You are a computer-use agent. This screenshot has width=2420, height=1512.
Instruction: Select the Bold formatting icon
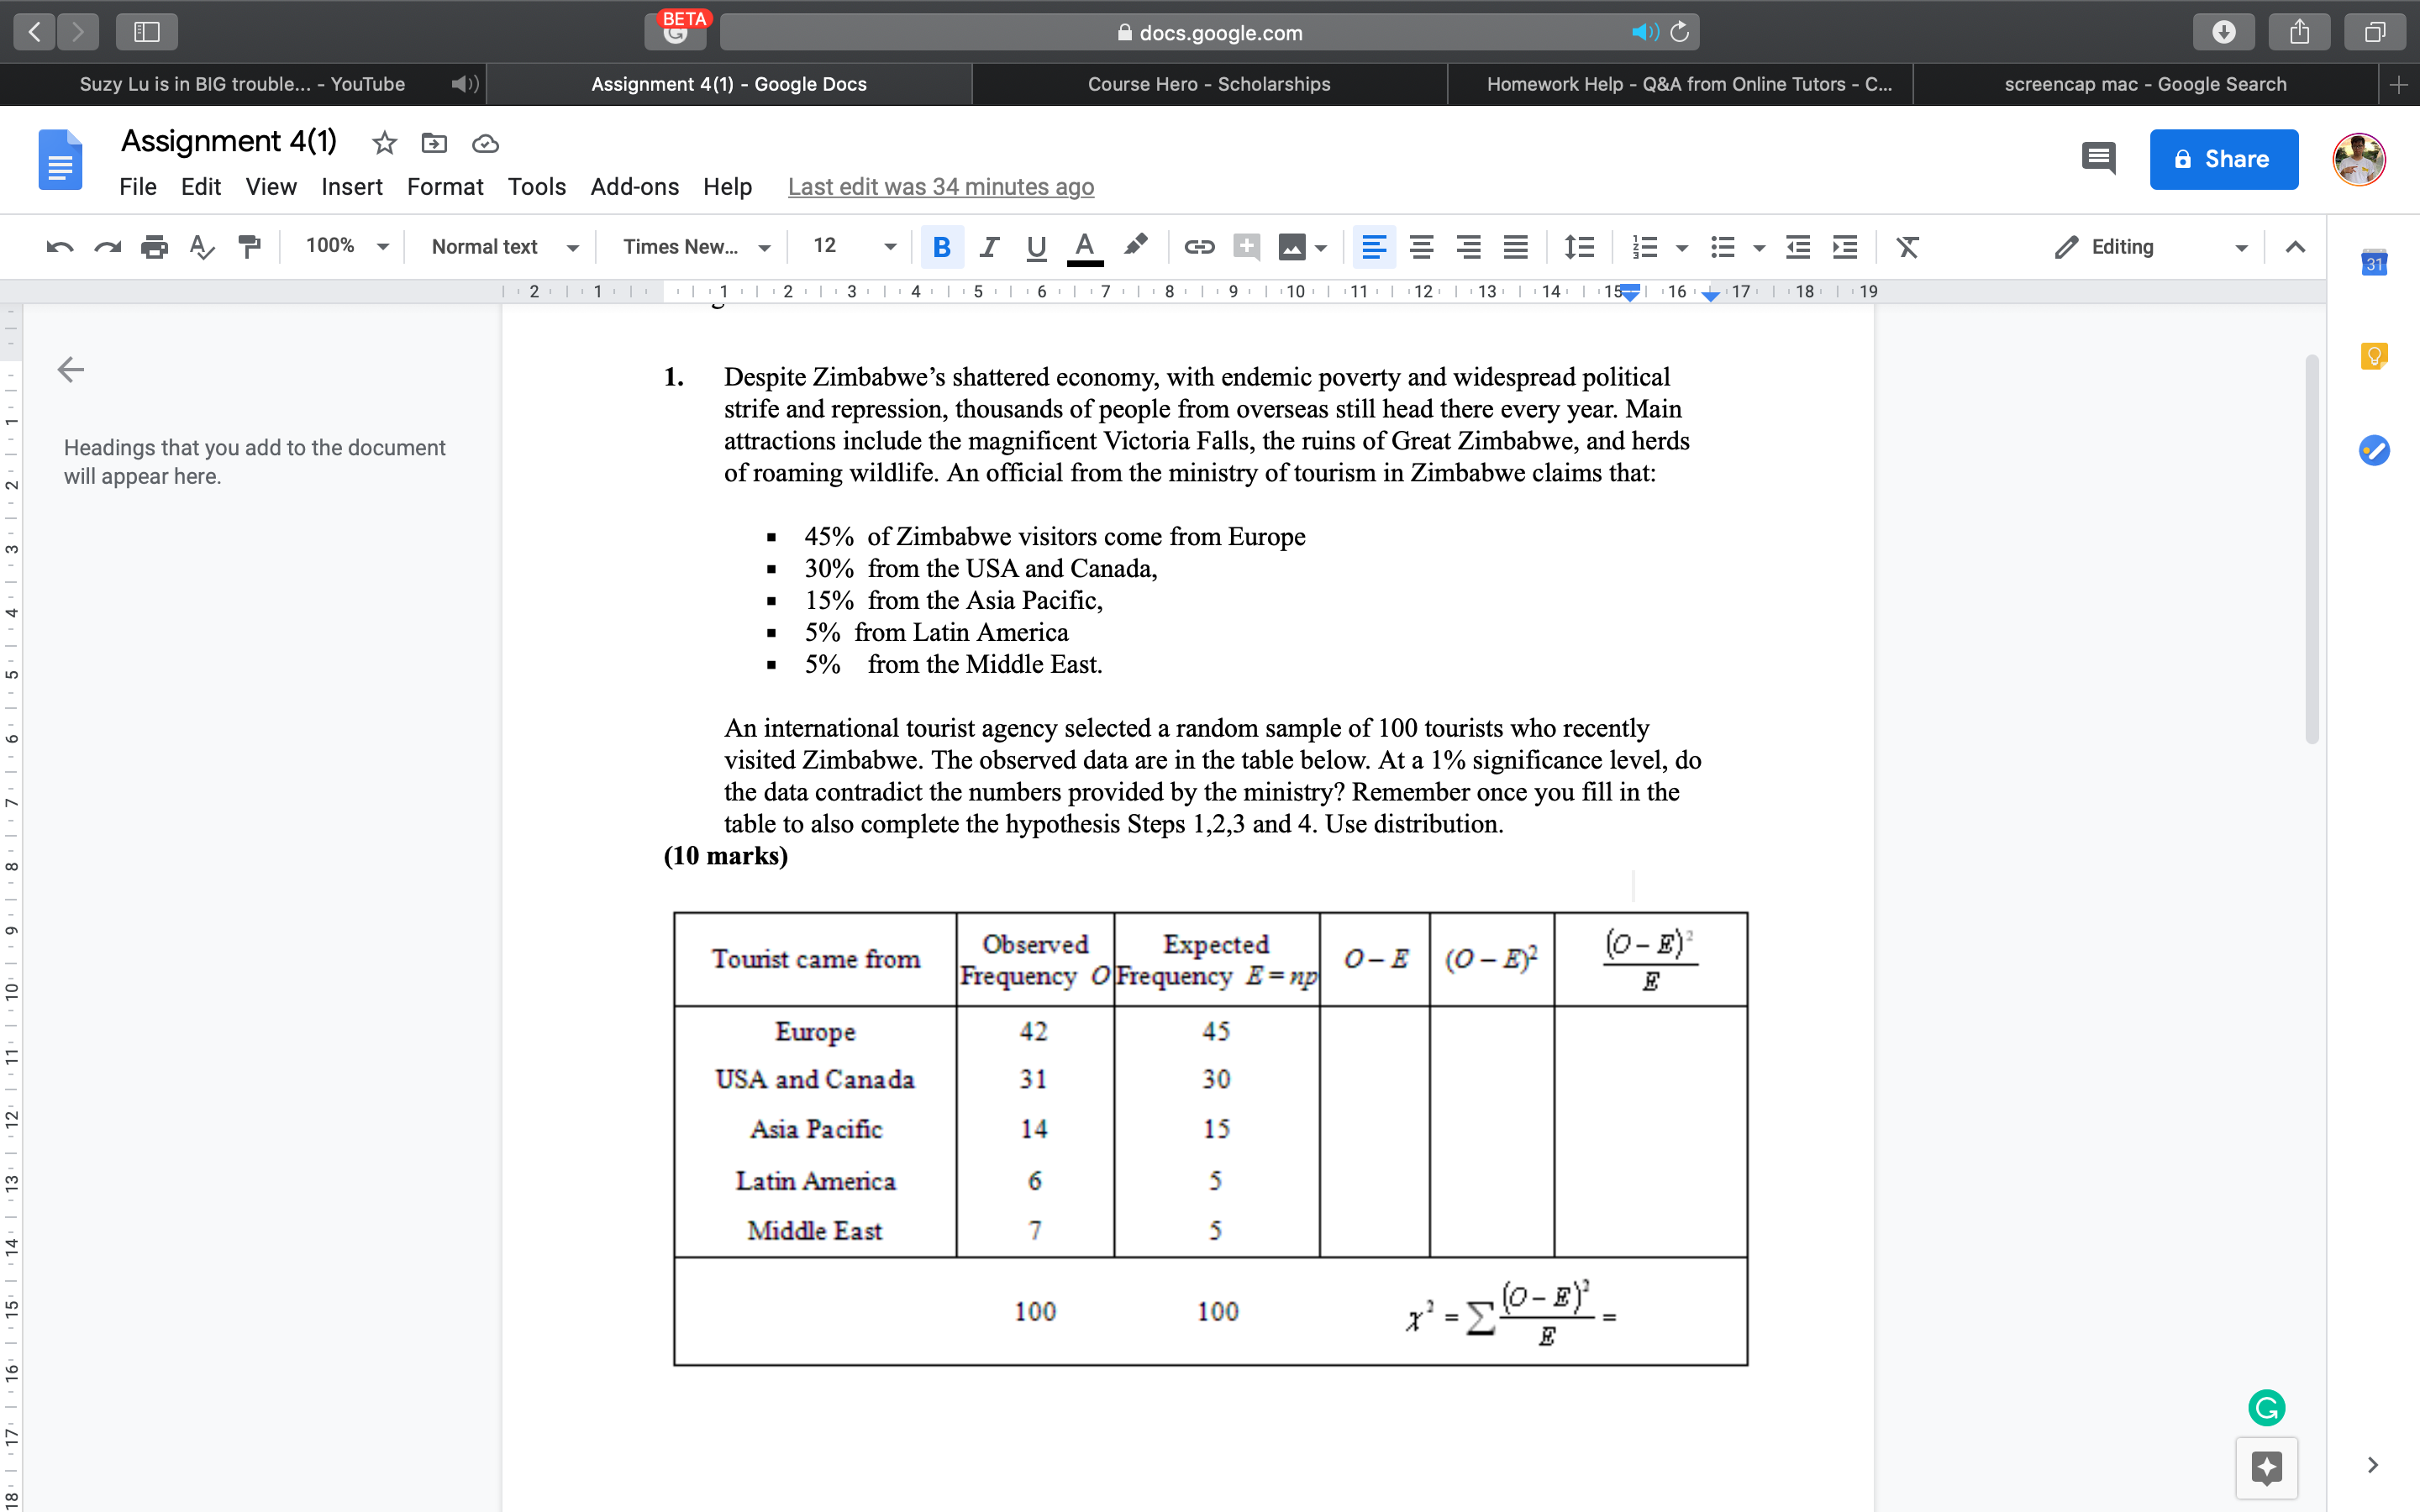940,246
